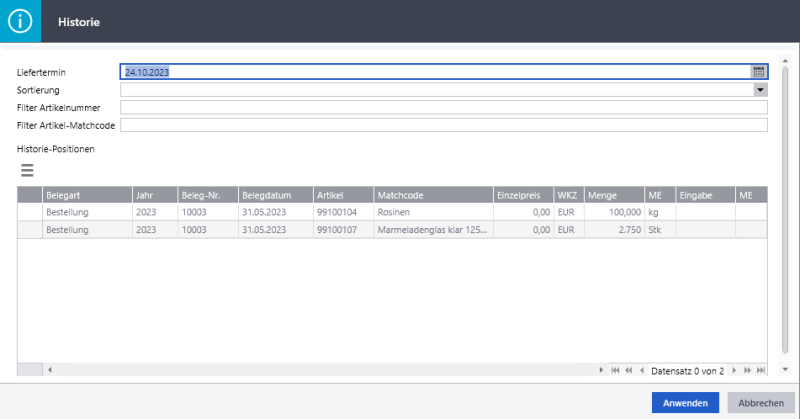Focus the Filter Artikelnummer field
Image resolution: width=800 pixels, height=419 pixels.
pos(444,107)
